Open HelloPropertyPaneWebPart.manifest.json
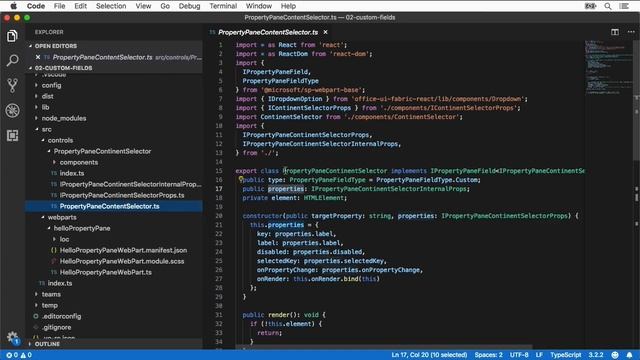This screenshot has height=360, width=640. [x=123, y=251]
